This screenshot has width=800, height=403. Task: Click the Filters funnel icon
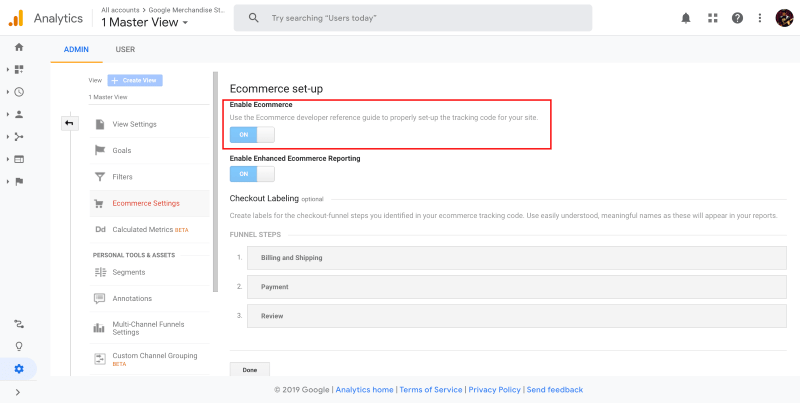pyautogui.click(x=100, y=177)
